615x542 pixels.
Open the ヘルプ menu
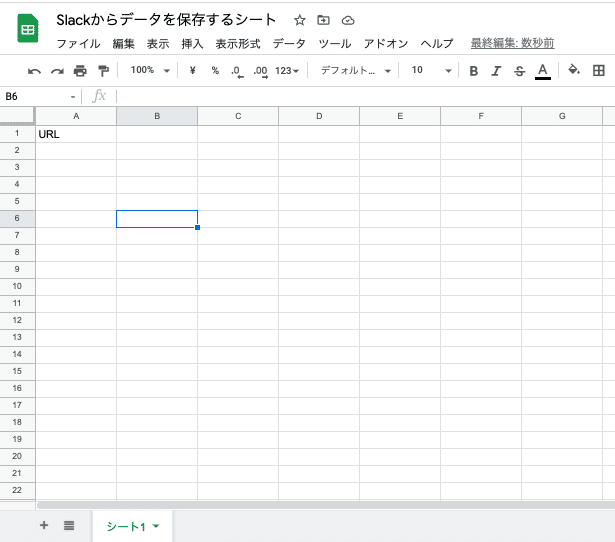437,44
